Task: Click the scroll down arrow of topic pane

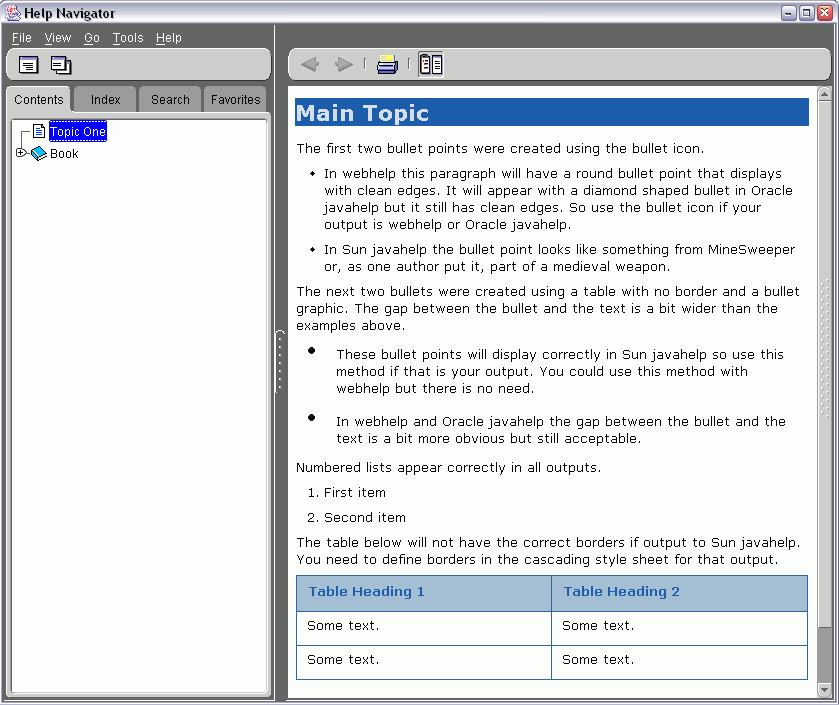Action: tap(825, 691)
